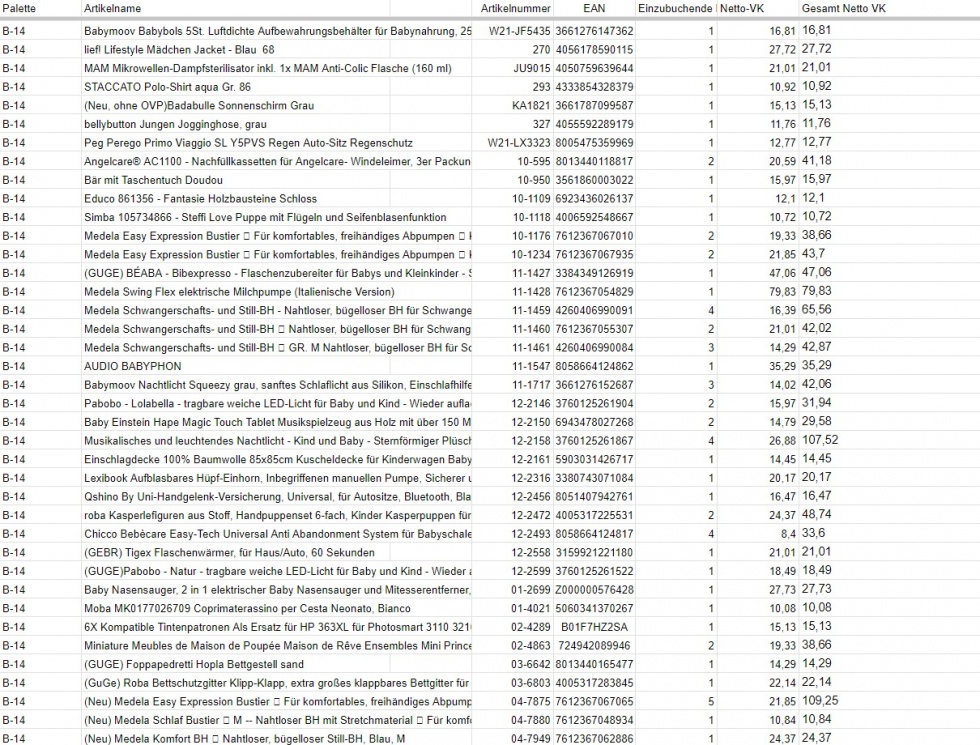This screenshot has width=980, height=745.
Task: Click Pabobo Lolabella LED-Licht cell
Action: [278, 404]
